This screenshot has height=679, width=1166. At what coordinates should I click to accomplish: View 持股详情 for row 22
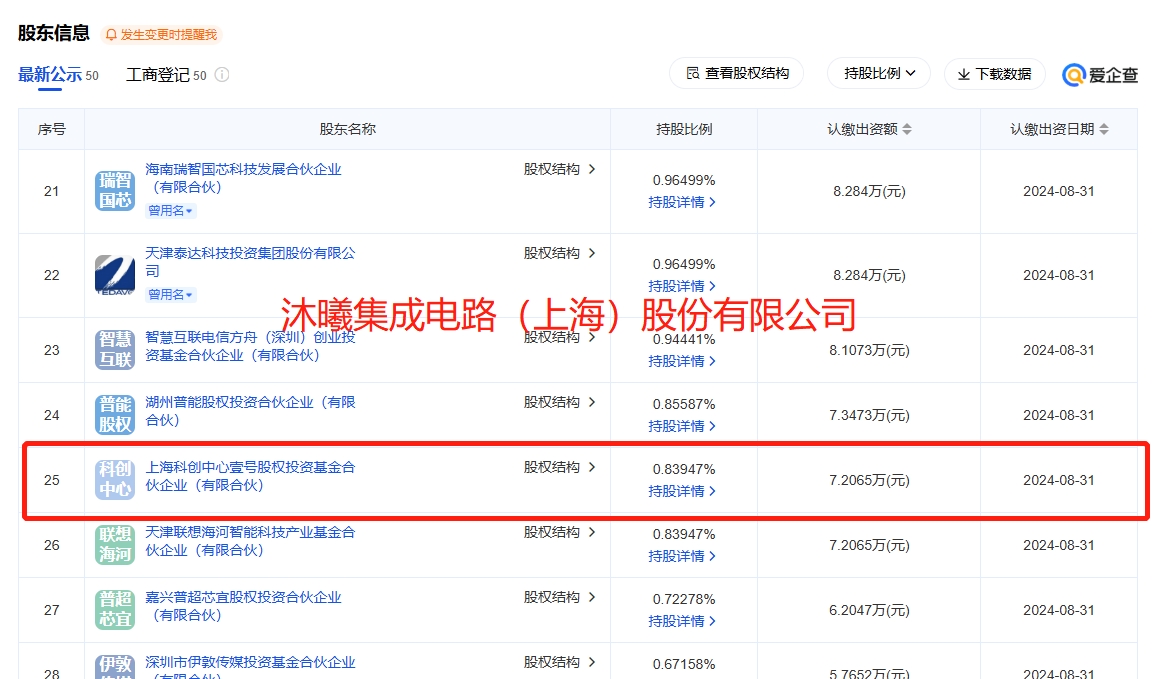tap(682, 286)
